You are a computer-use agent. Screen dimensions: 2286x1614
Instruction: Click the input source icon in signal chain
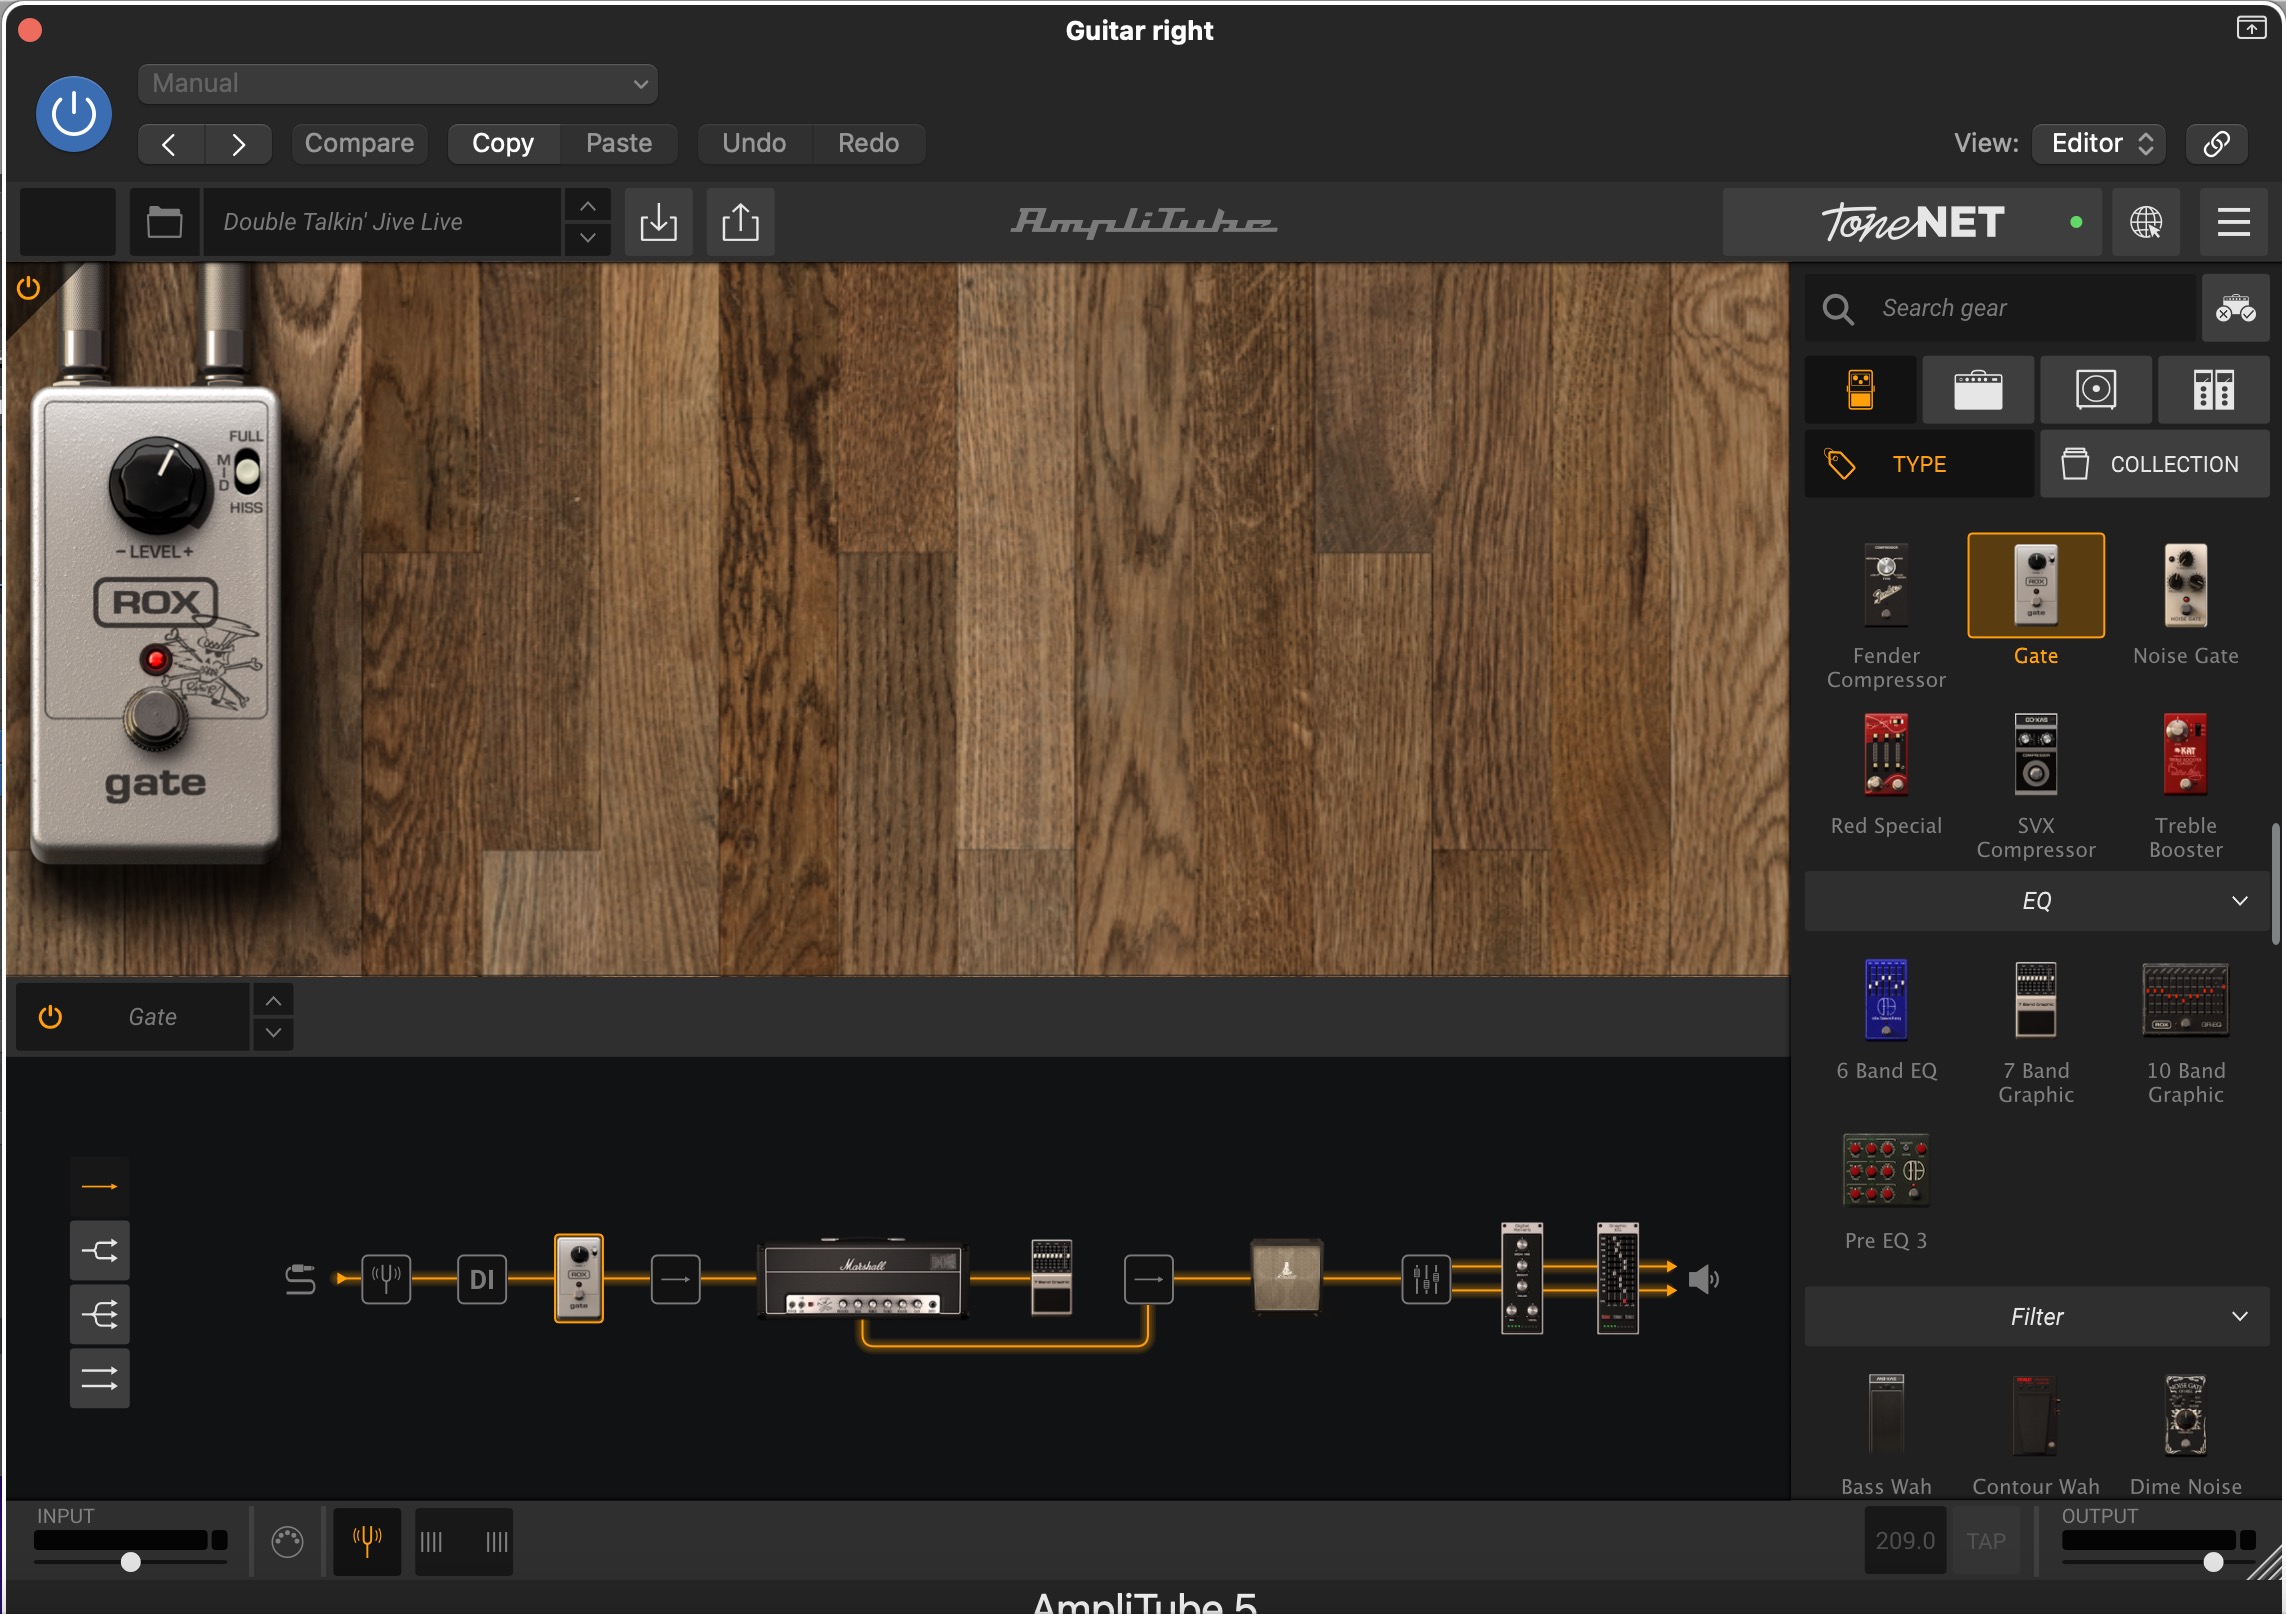pyautogui.click(x=300, y=1279)
